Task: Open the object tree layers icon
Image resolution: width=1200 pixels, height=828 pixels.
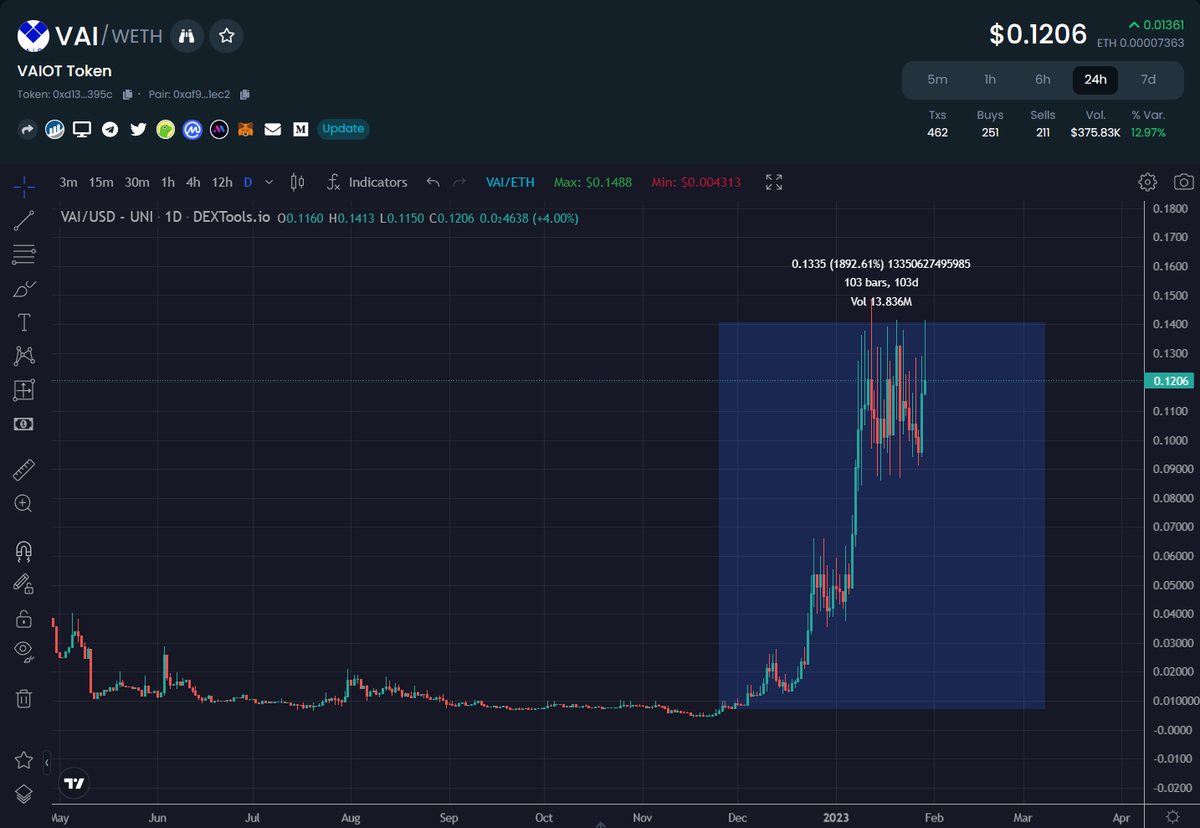Action: coord(24,794)
